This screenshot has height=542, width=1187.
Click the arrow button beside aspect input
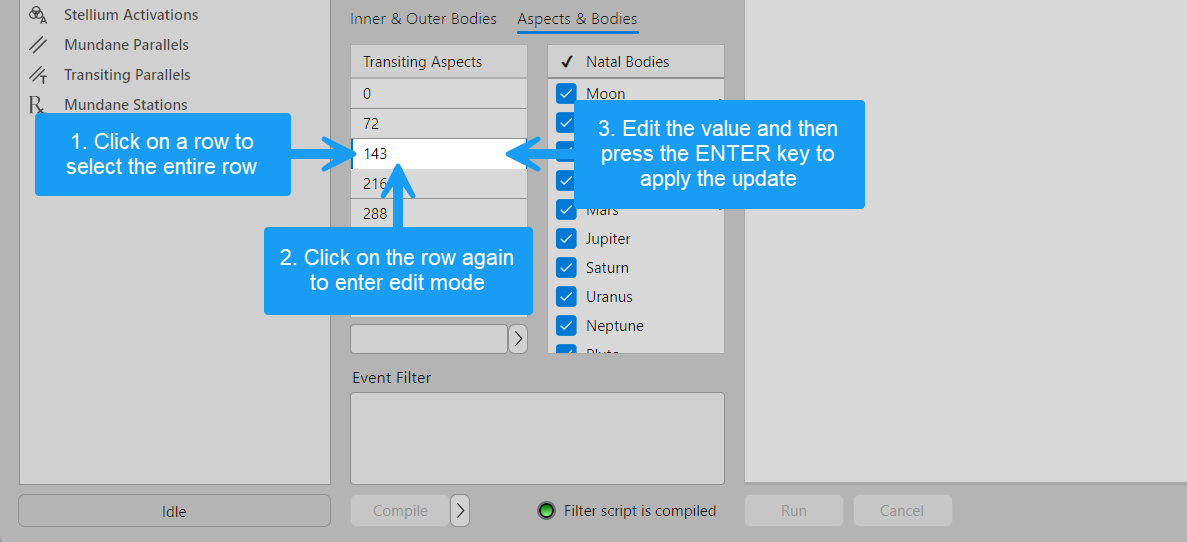[x=518, y=339]
